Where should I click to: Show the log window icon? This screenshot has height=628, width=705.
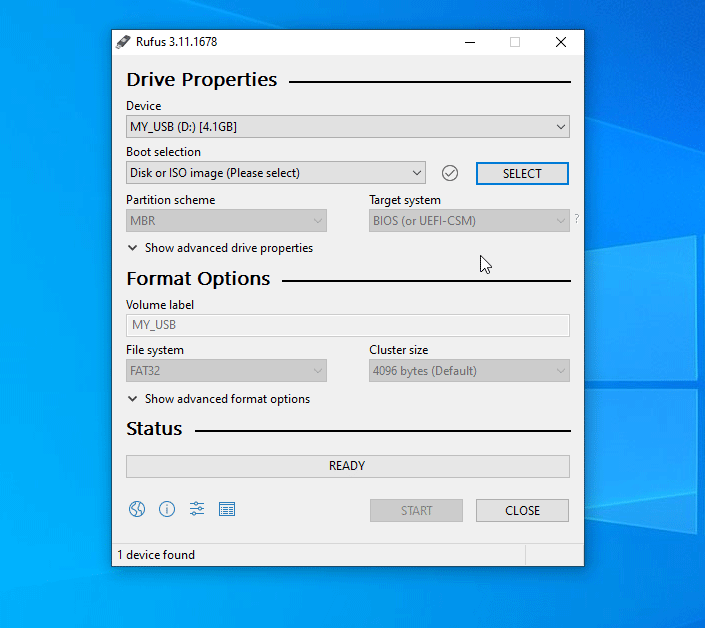click(227, 509)
